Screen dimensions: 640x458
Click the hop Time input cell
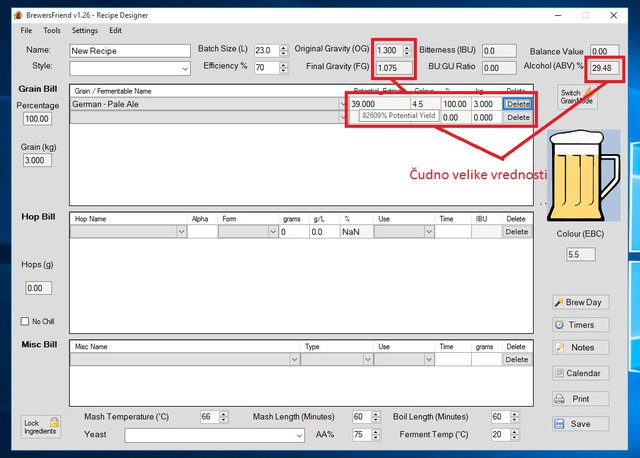tap(453, 232)
